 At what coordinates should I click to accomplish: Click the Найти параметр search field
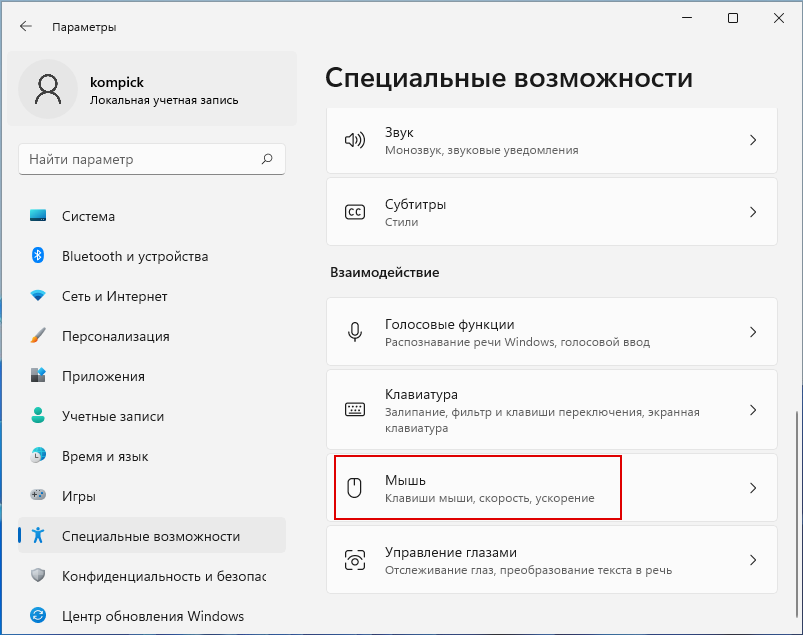[152, 159]
